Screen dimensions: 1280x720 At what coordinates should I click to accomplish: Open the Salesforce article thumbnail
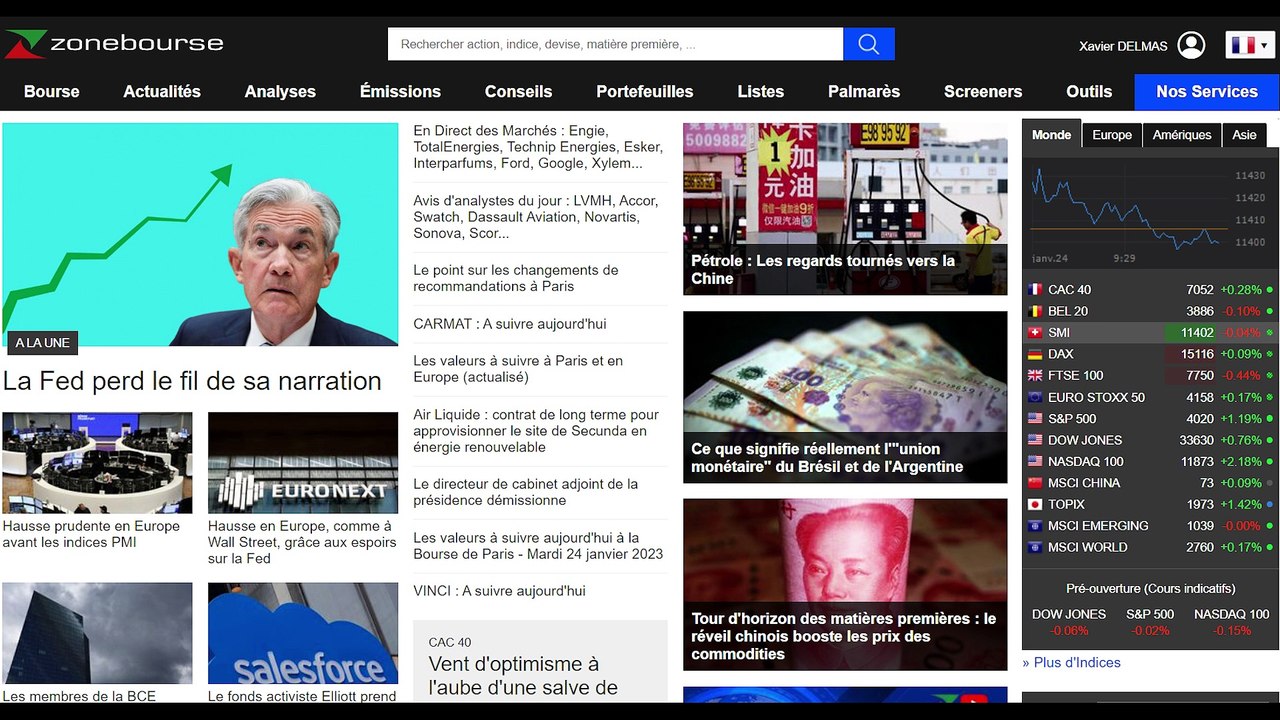(303, 633)
